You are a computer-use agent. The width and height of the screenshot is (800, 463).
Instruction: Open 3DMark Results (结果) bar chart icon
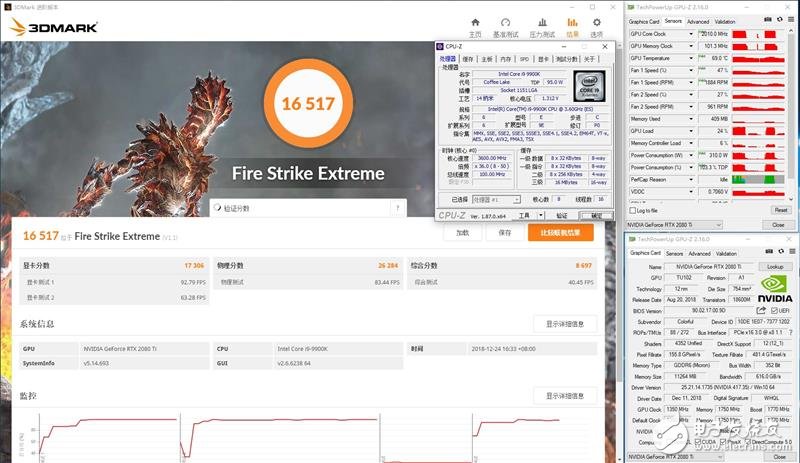click(572, 22)
